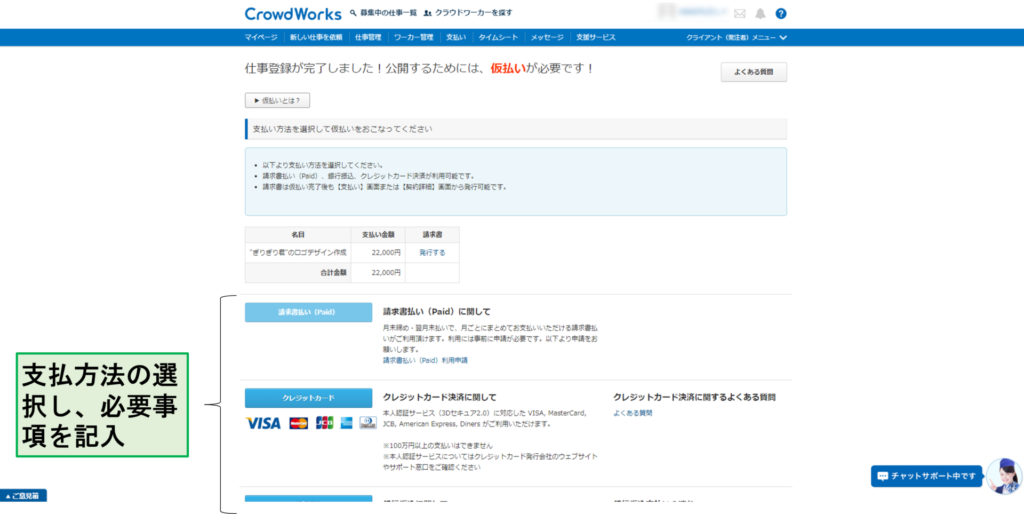Click the chat support operator avatar

(x=1004, y=476)
